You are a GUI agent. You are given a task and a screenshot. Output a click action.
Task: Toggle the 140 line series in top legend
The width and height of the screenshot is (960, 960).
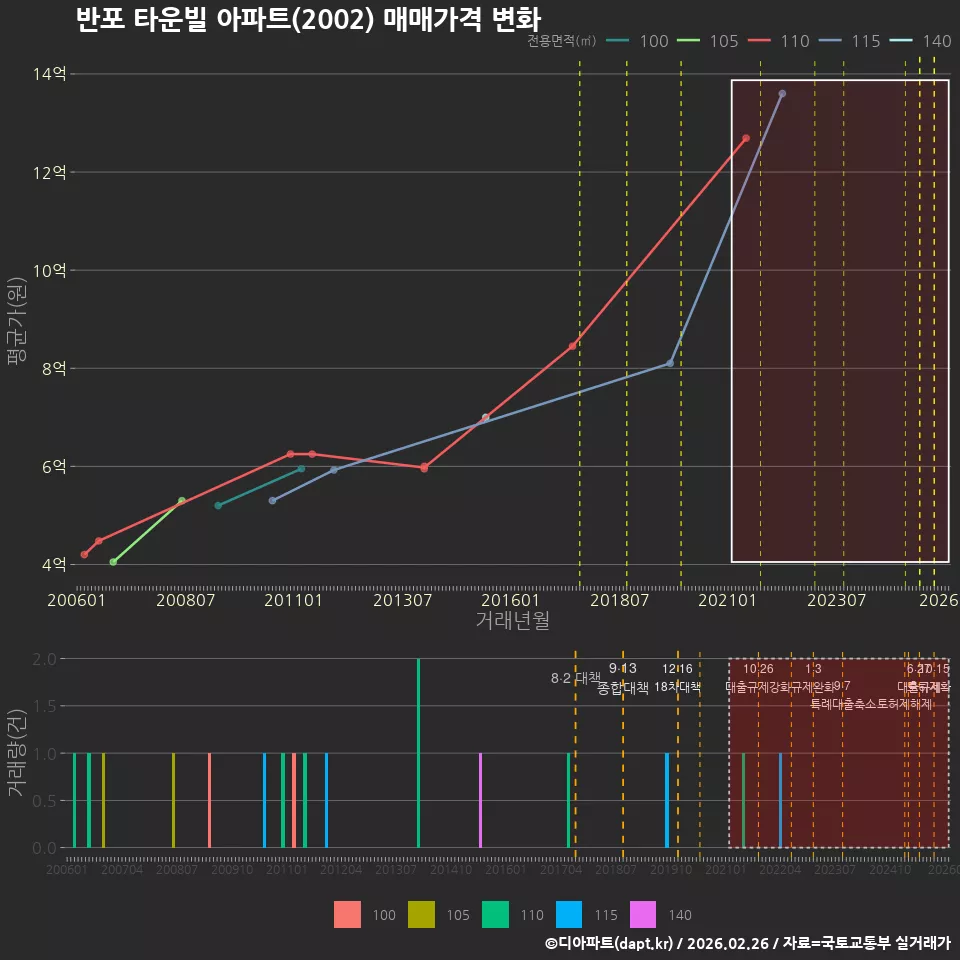click(920, 41)
